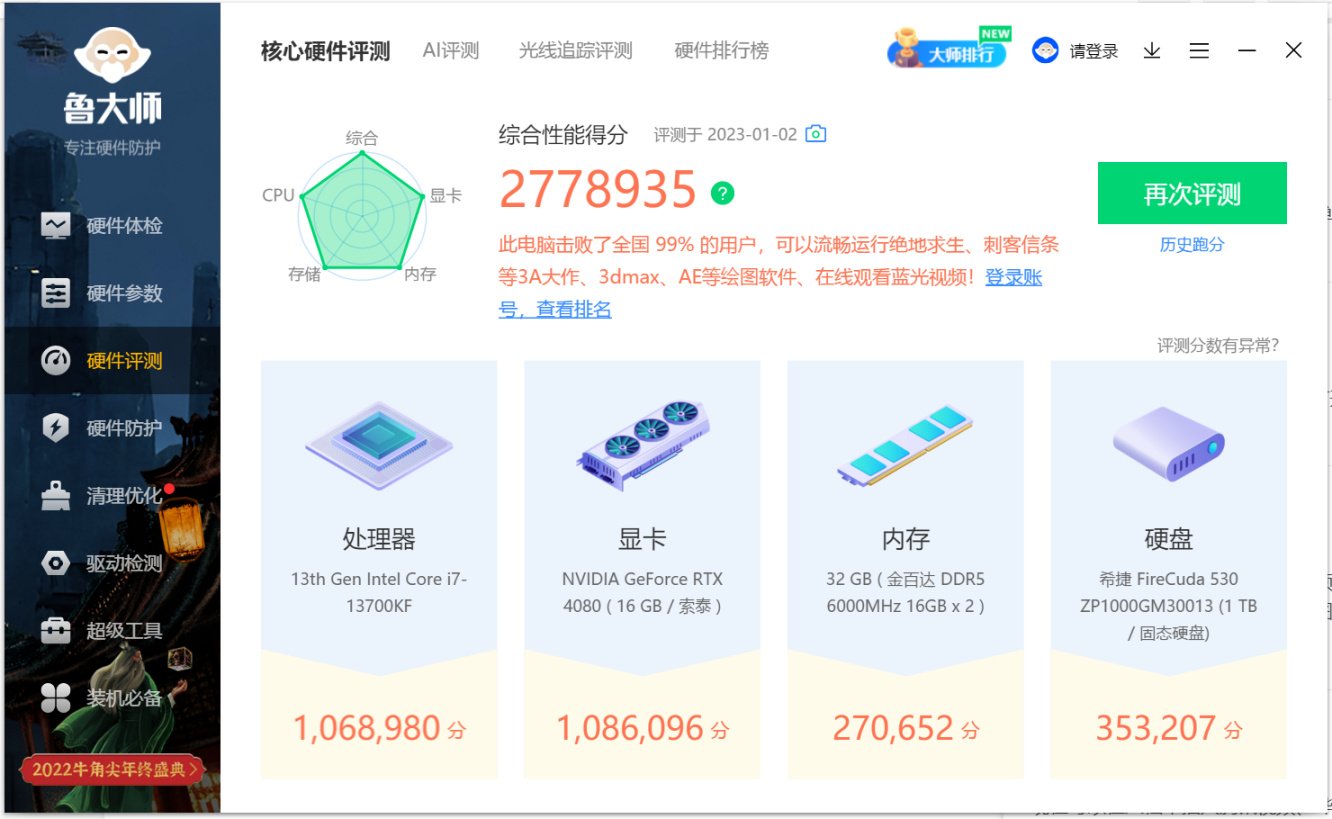Screen dimensions: 1332x819
Task: Open the hamburger main menu icon
Action: coord(1199,51)
